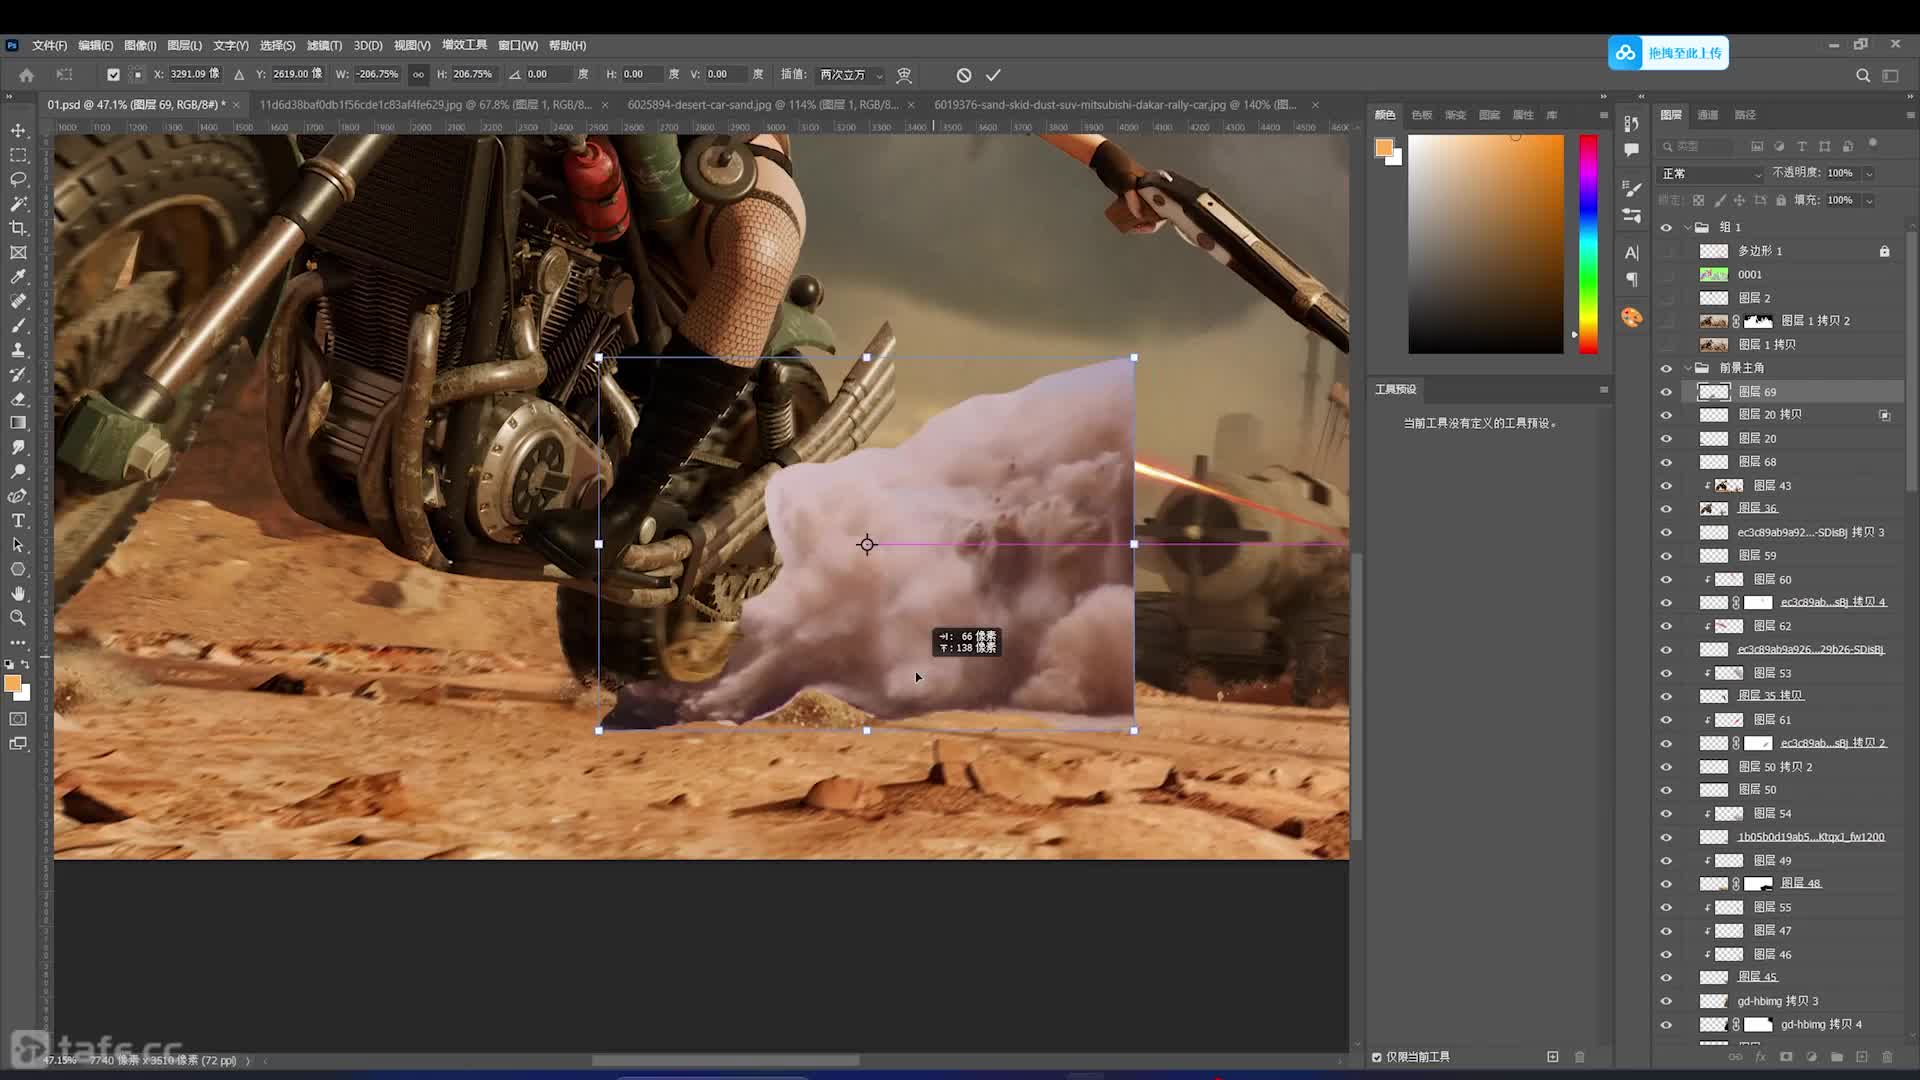Image resolution: width=1920 pixels, height=1080 pixels.
Task: Switch to the 6025894-desert-car-sand.jpg document tab
Action: pyautogui.click(x=762, y=105)
